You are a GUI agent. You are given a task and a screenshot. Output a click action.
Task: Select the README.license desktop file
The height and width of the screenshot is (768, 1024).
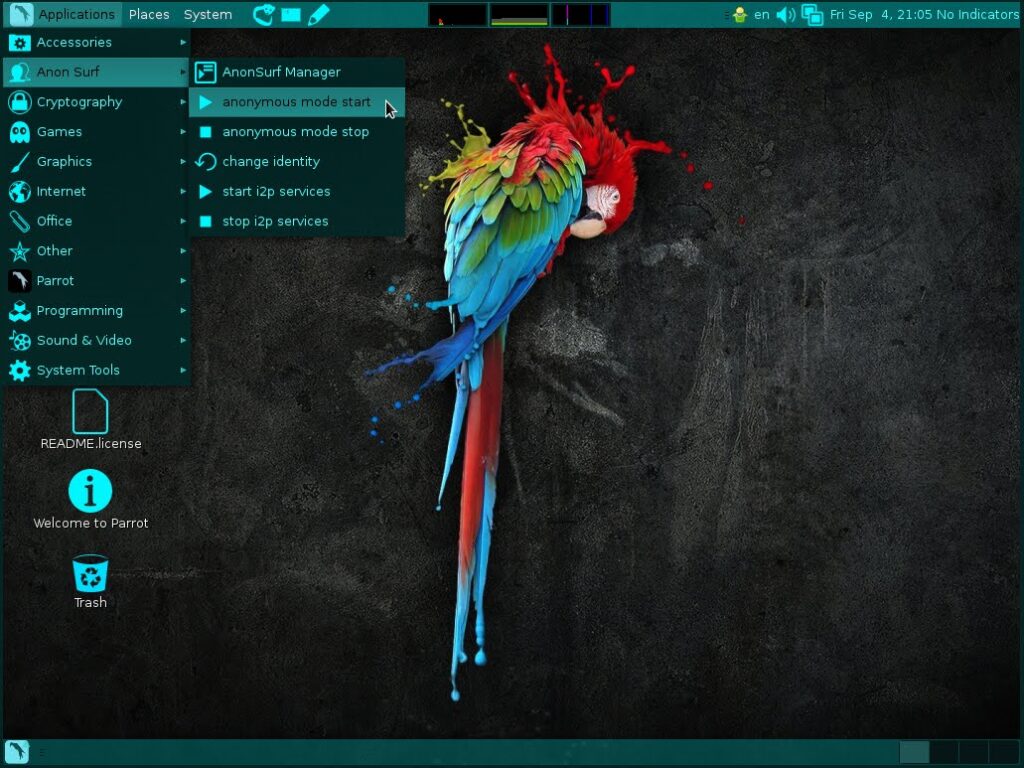point(90,412)
